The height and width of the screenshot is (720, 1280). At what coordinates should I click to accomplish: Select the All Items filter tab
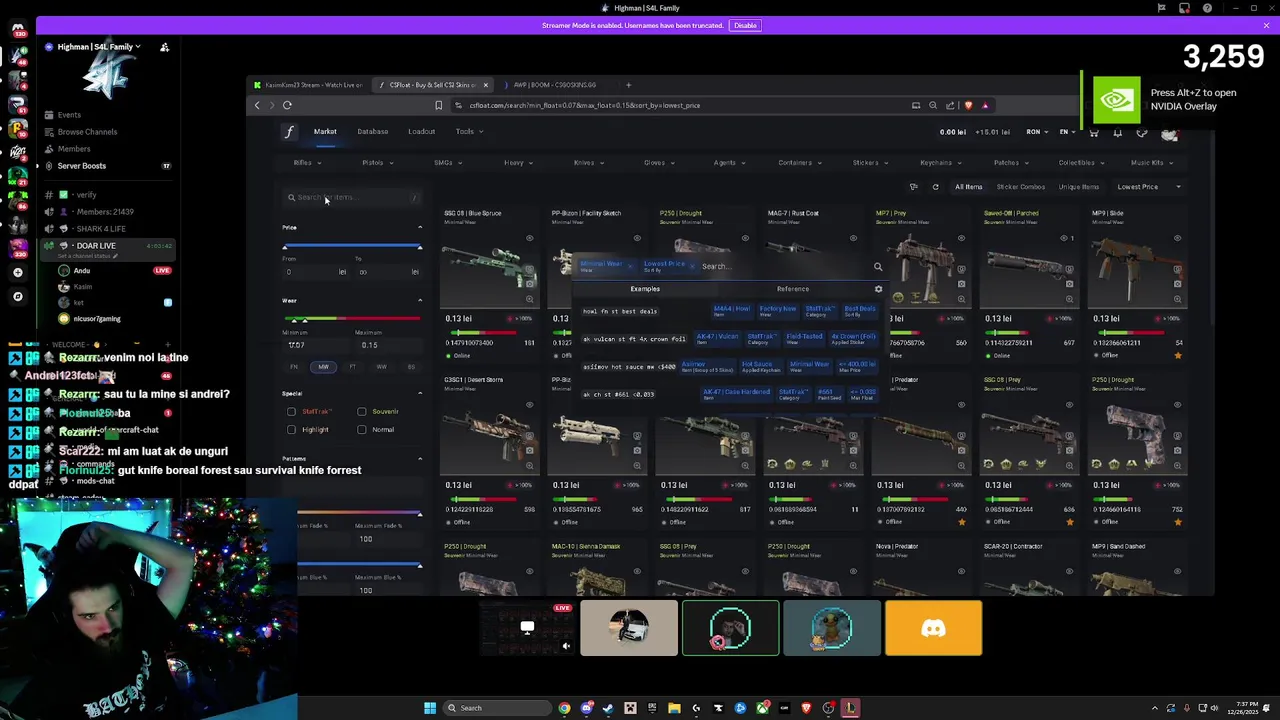point(968,187)
